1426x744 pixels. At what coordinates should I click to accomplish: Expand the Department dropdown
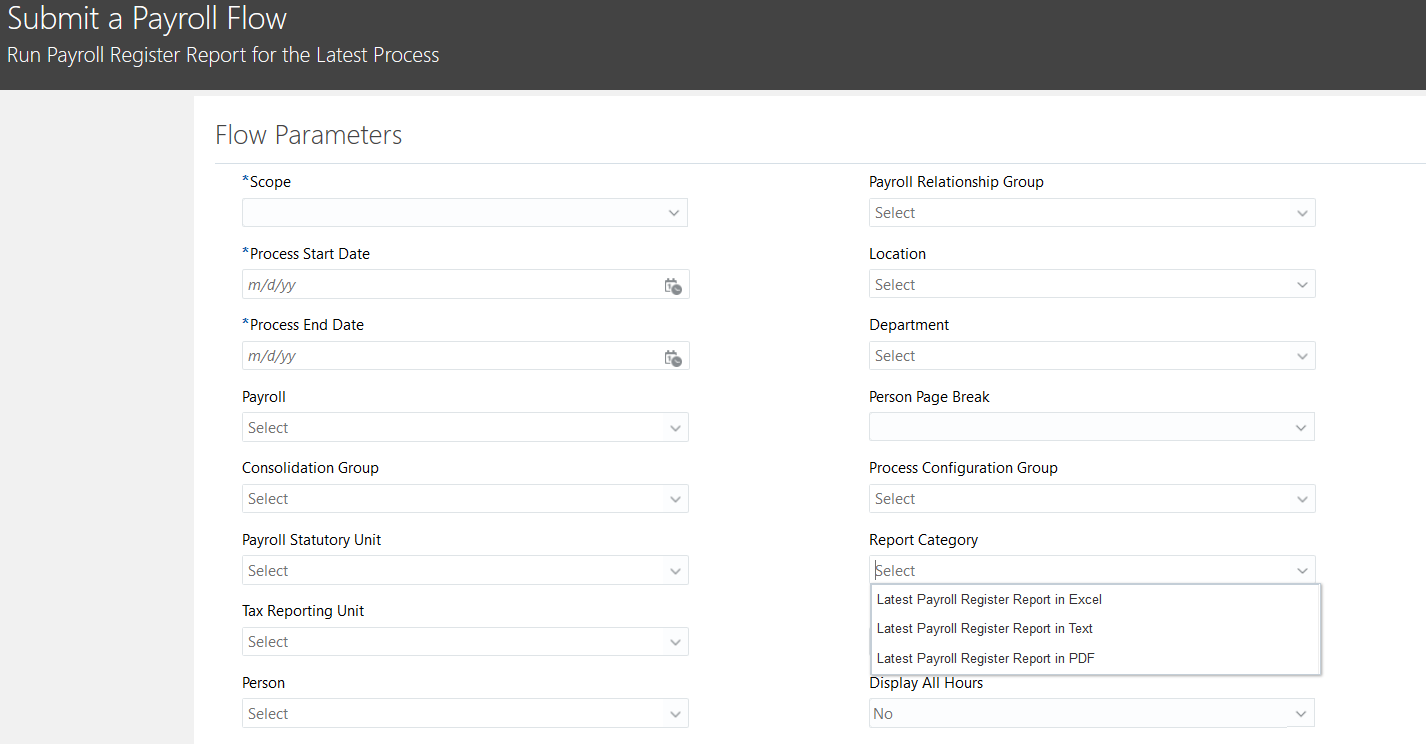pos(1302,356)
